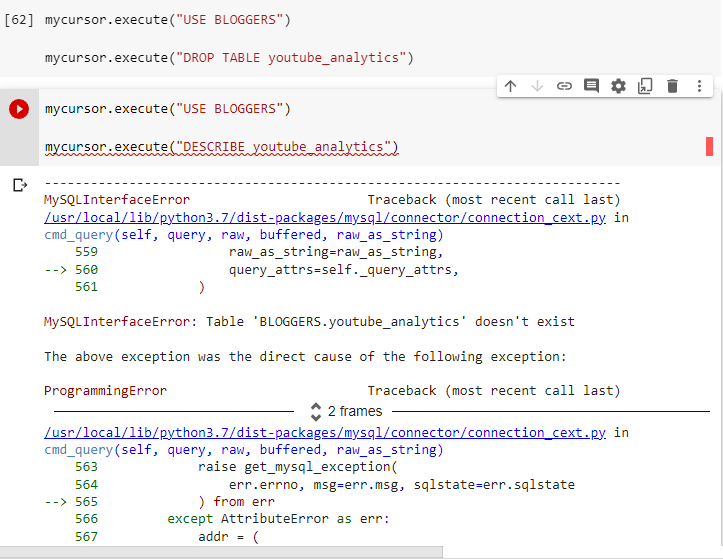The image size is (723, 560).
Task: Click the line "559 raw_as_string=raw_as_string,"
Action: tap(259, 252)
